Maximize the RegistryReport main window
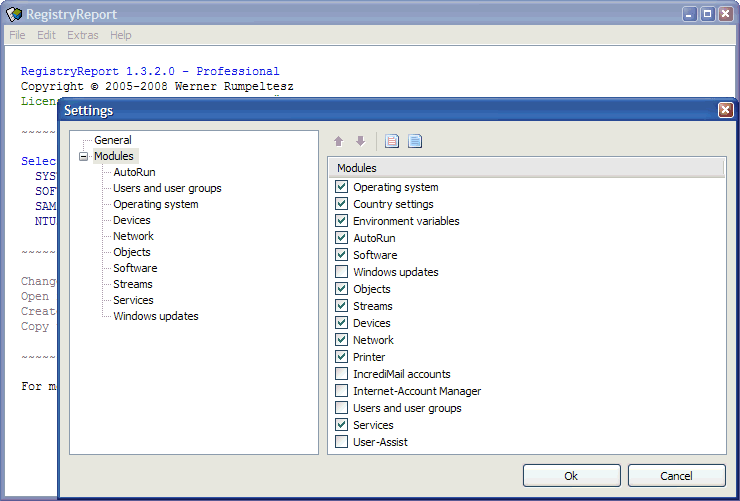Screen dimensions: 740x501 (708, 14)
